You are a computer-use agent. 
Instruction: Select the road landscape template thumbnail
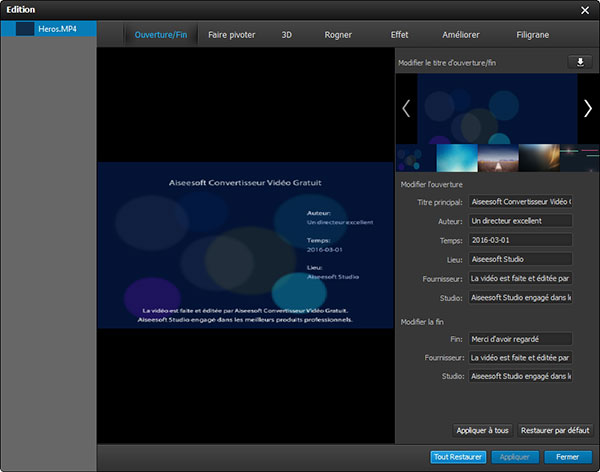(498, 158)
